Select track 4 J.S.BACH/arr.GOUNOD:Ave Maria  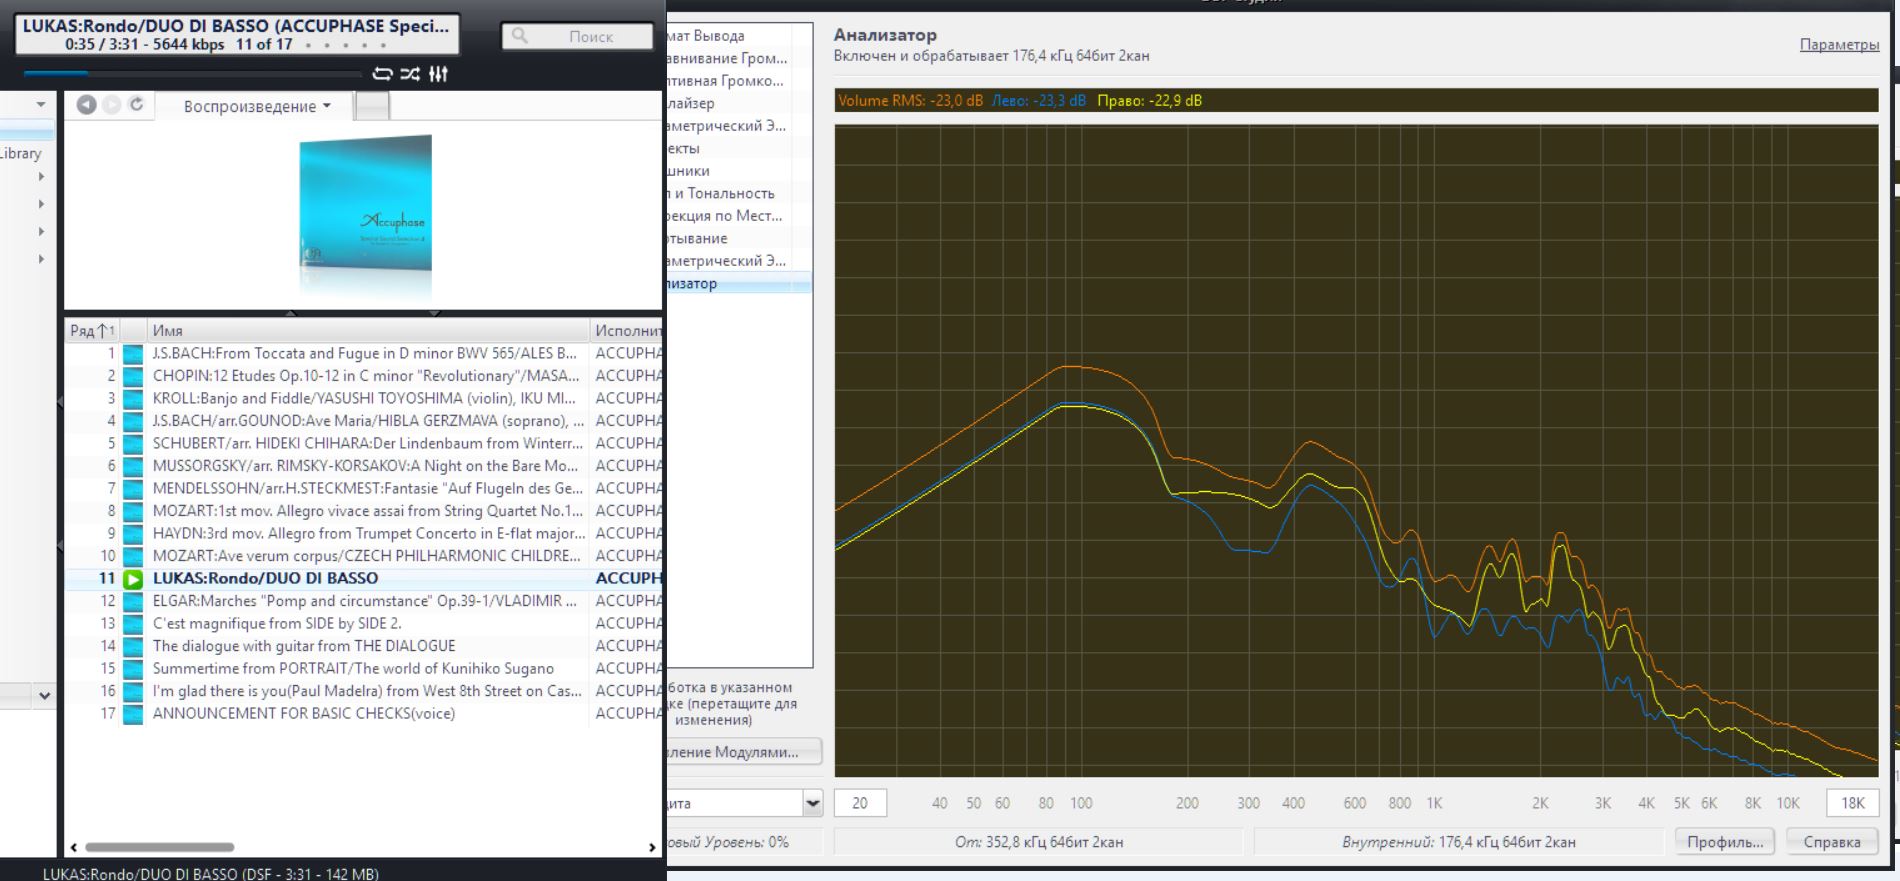365,421
